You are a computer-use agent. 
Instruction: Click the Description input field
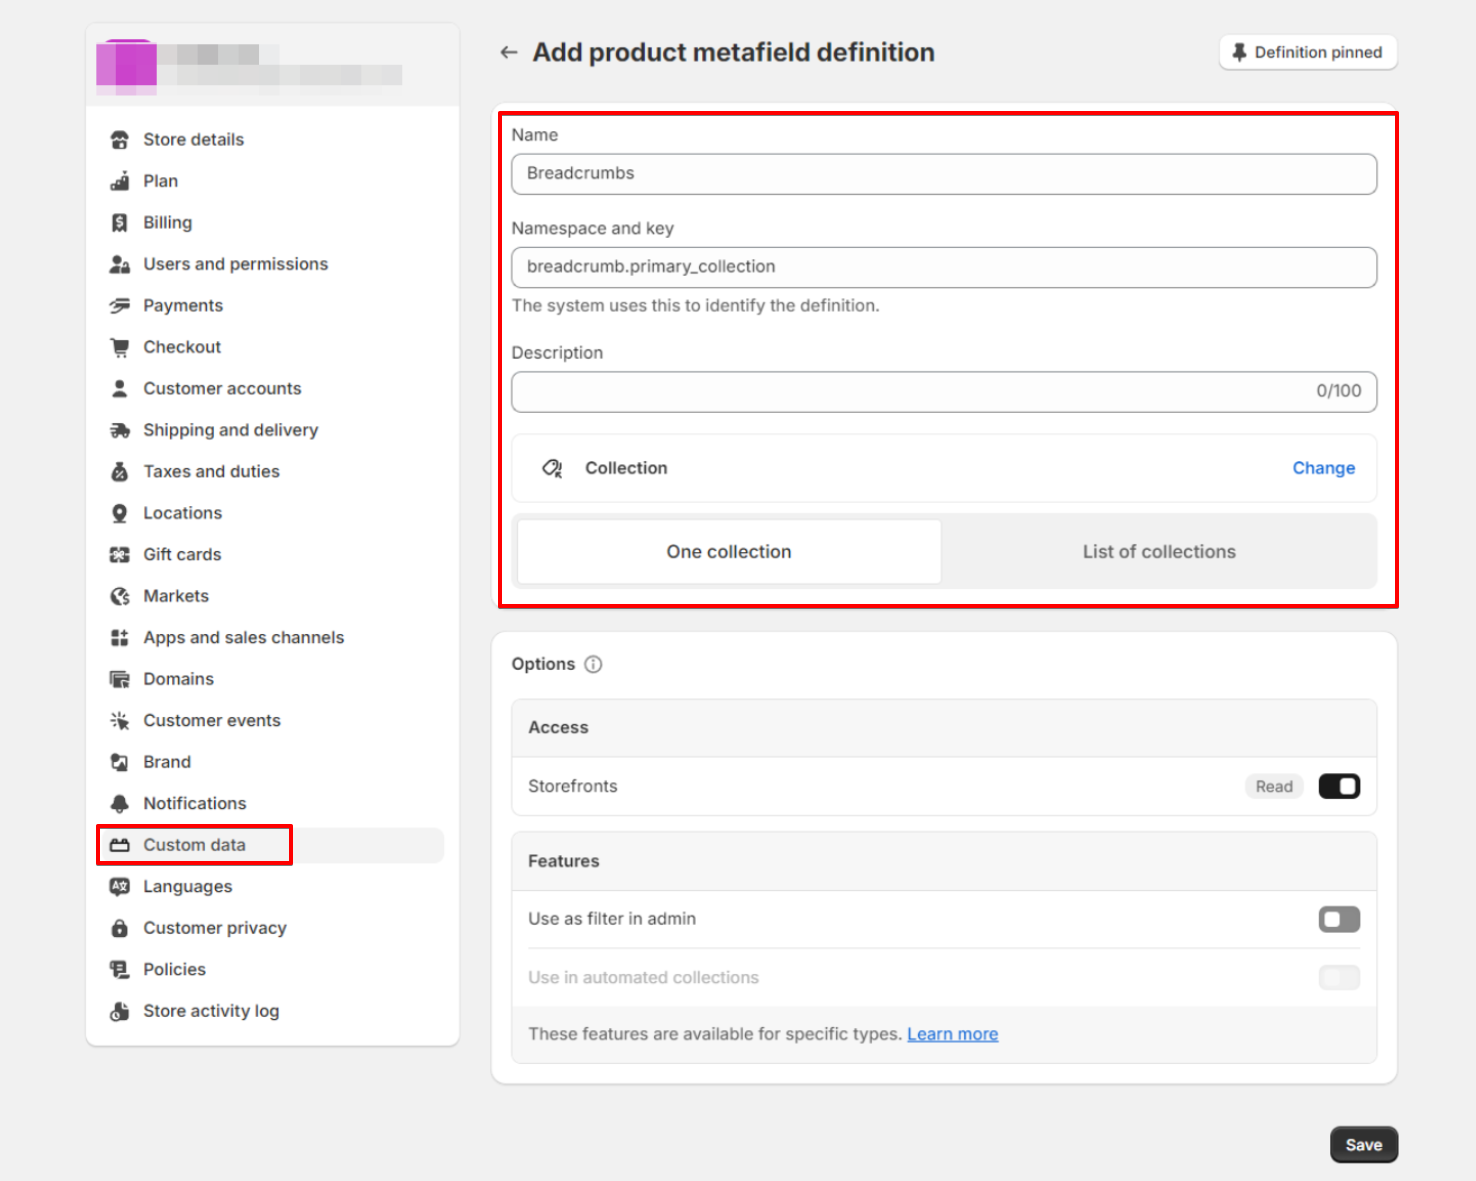click(x=910, y=392)
